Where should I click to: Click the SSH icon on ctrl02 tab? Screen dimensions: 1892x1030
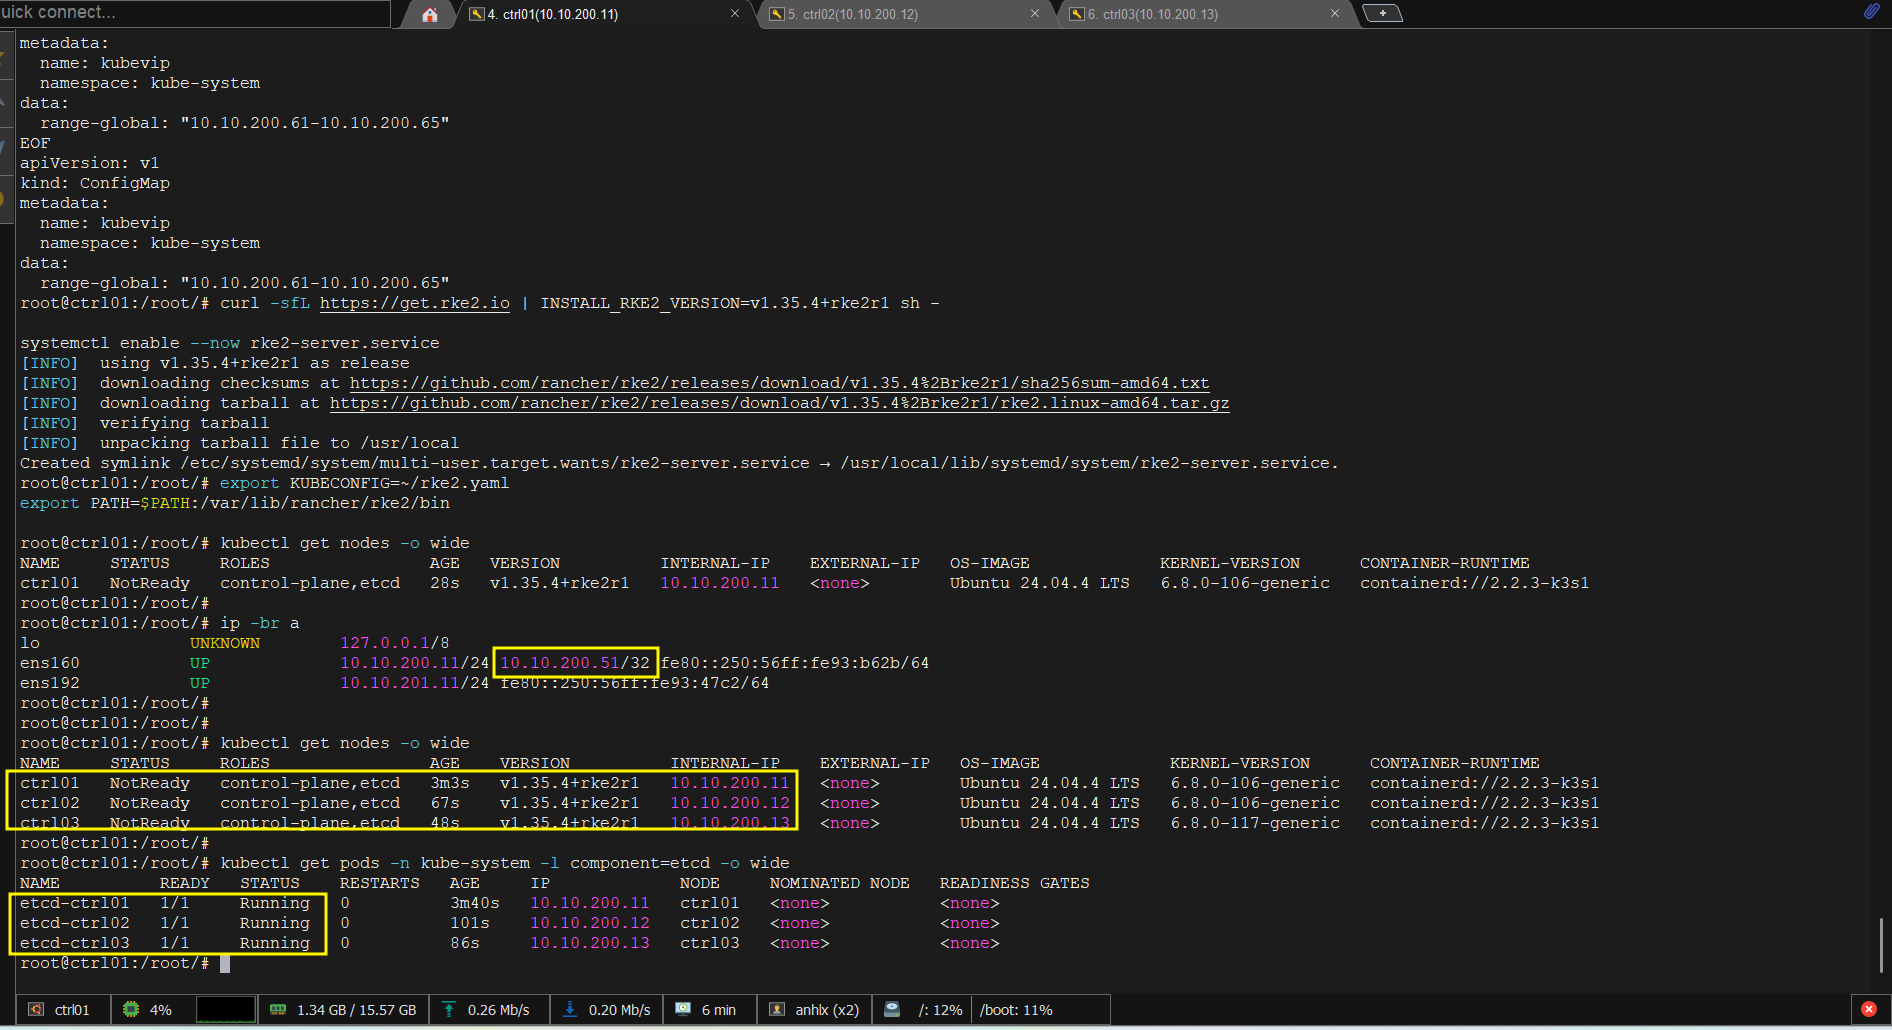[777, 14]
